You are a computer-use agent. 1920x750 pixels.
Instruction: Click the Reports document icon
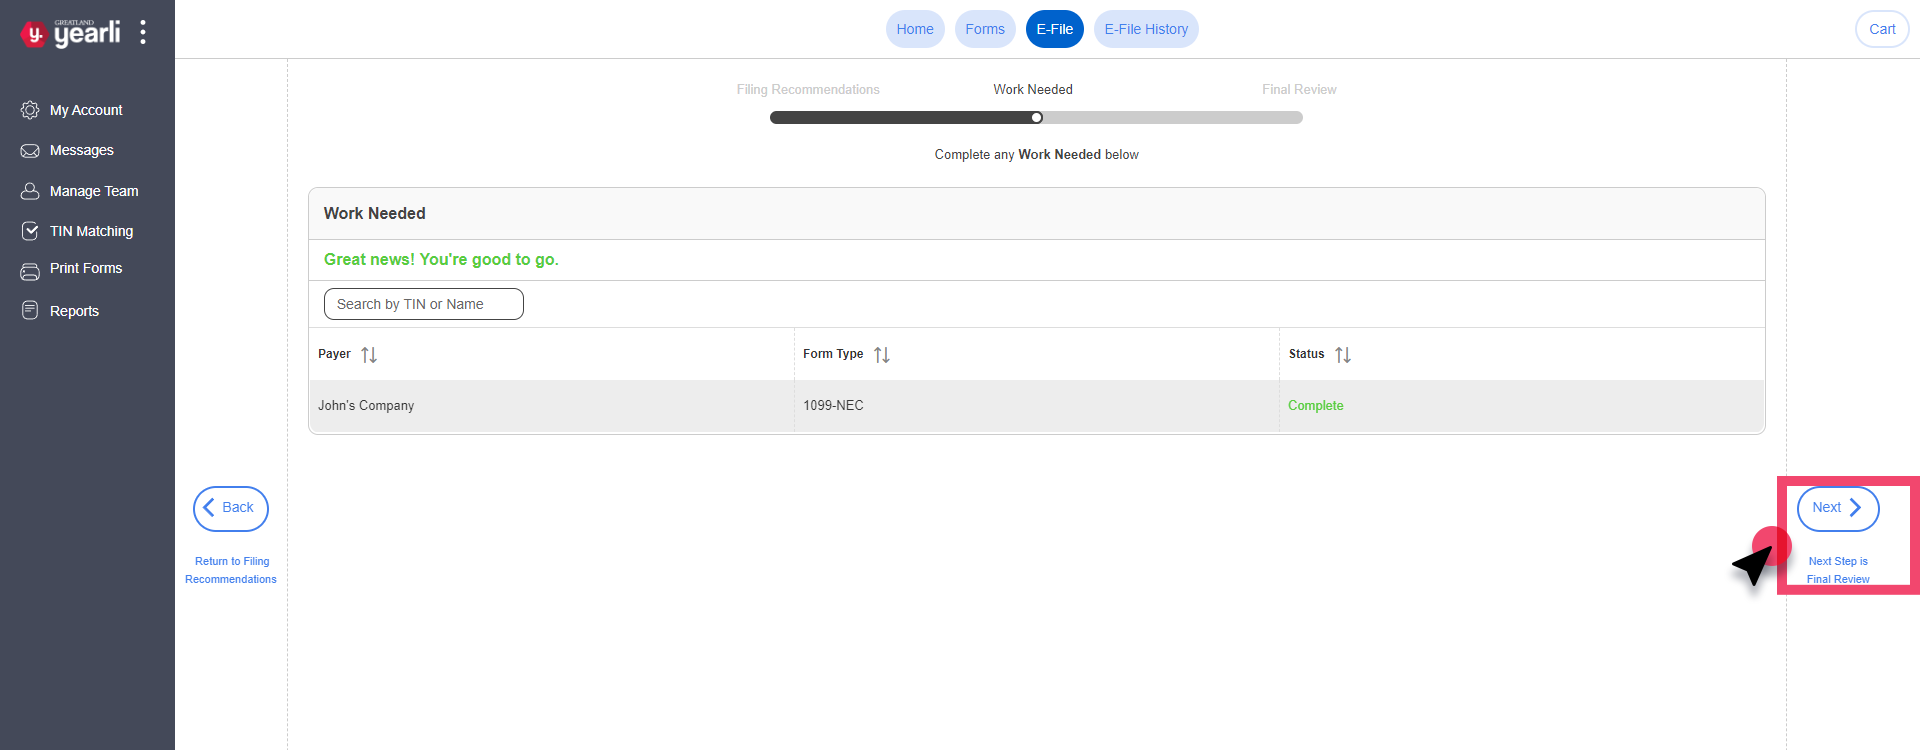(x=30, y=311)
